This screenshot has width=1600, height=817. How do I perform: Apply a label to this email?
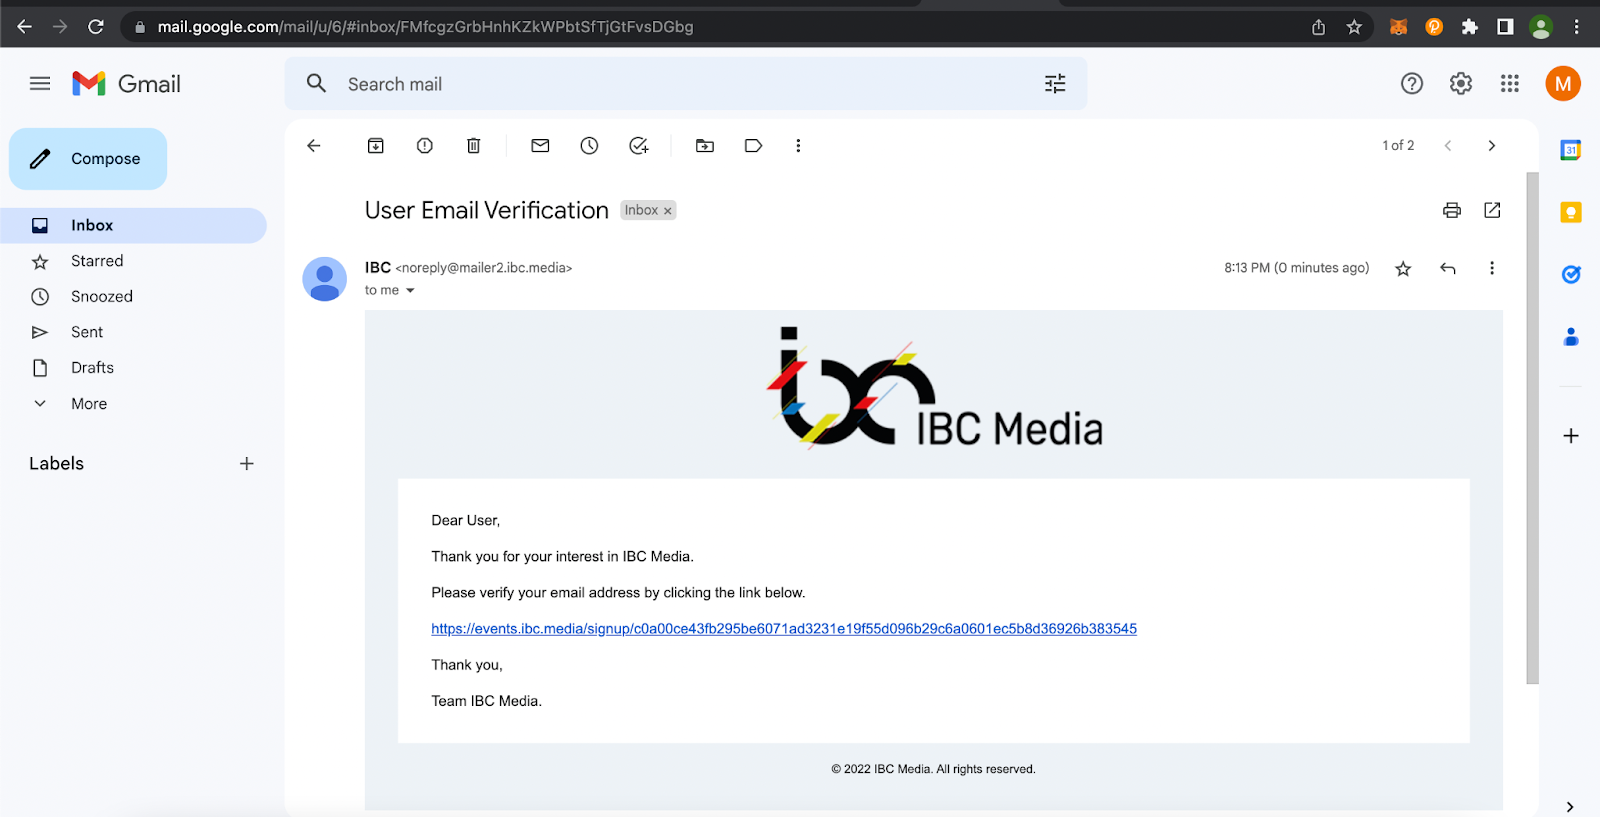pos(754,146)
